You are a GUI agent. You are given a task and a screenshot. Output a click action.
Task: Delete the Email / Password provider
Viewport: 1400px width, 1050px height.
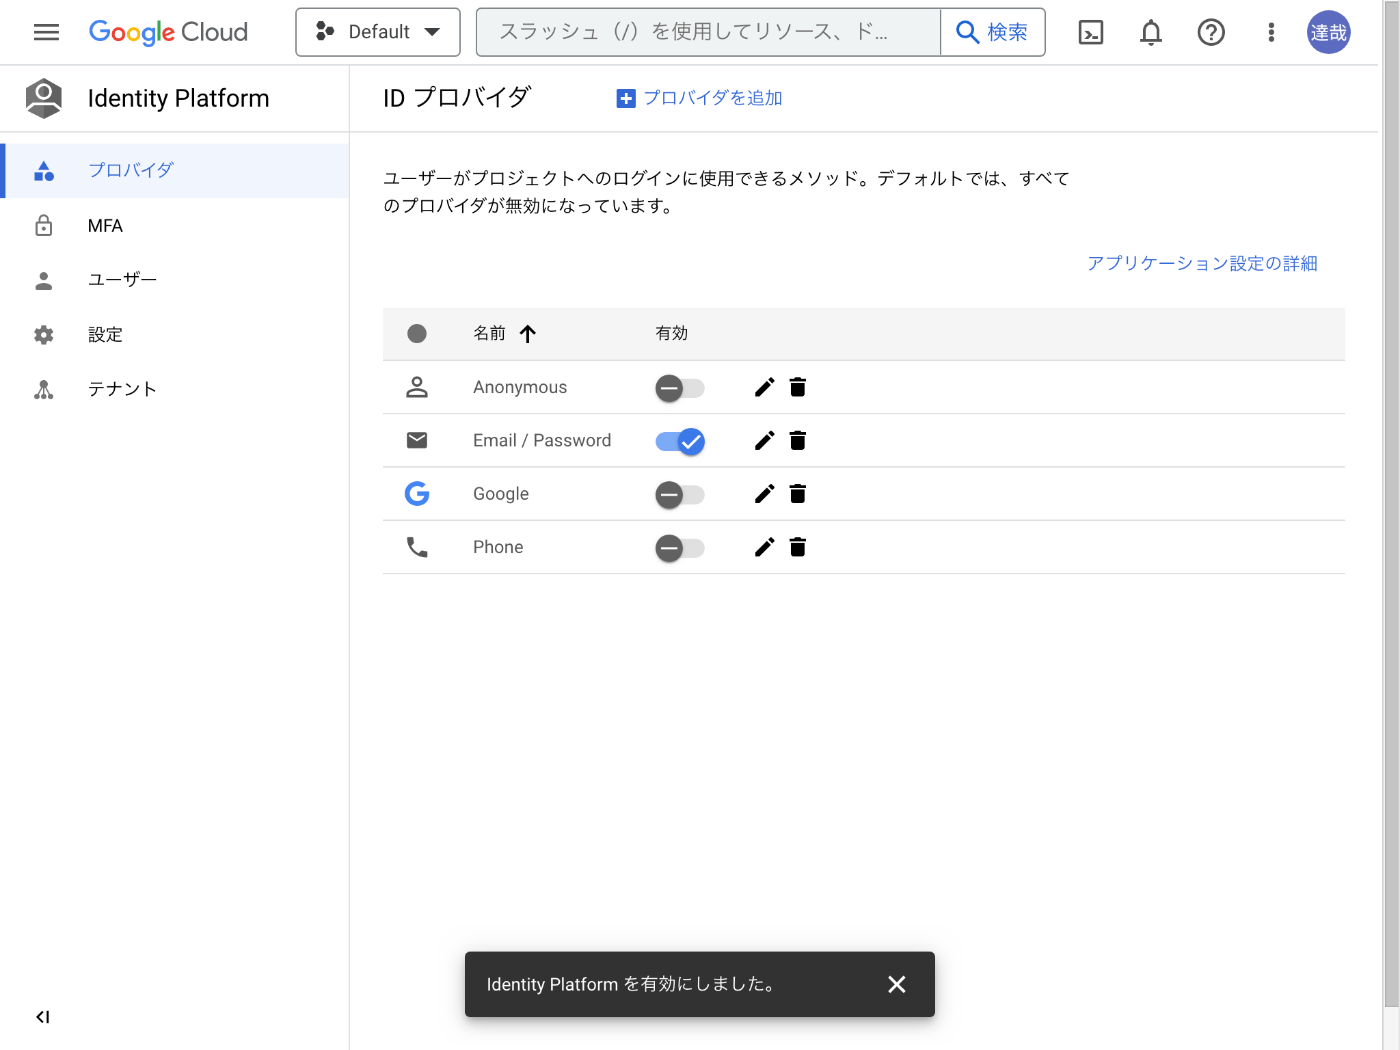(798, 440)
